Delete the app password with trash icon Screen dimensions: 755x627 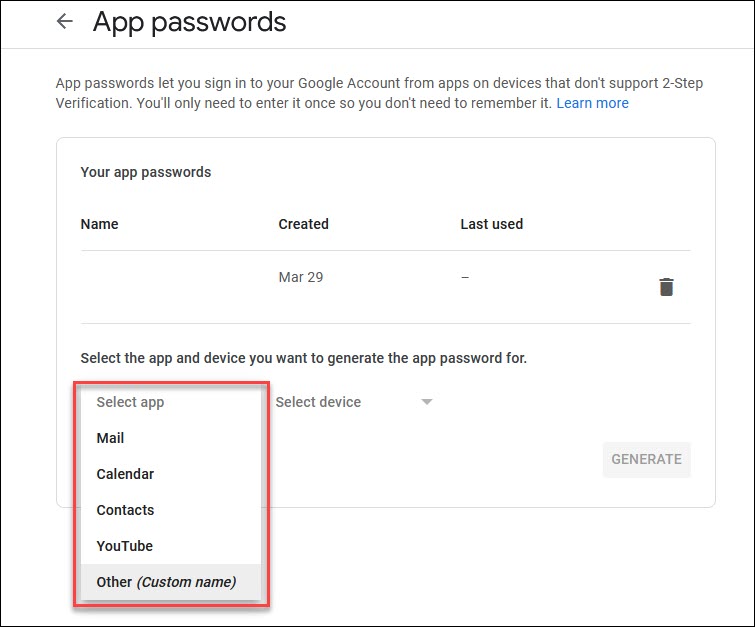666,287
